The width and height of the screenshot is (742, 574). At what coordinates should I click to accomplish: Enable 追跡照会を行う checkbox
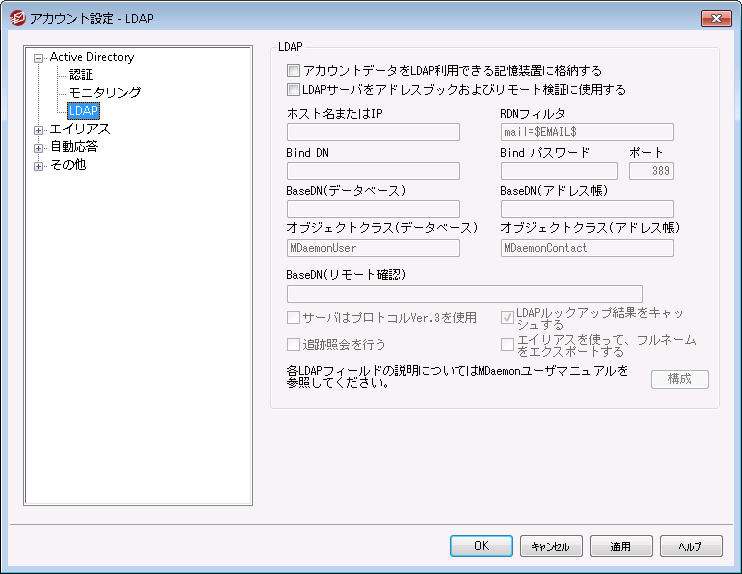point(293,344)
